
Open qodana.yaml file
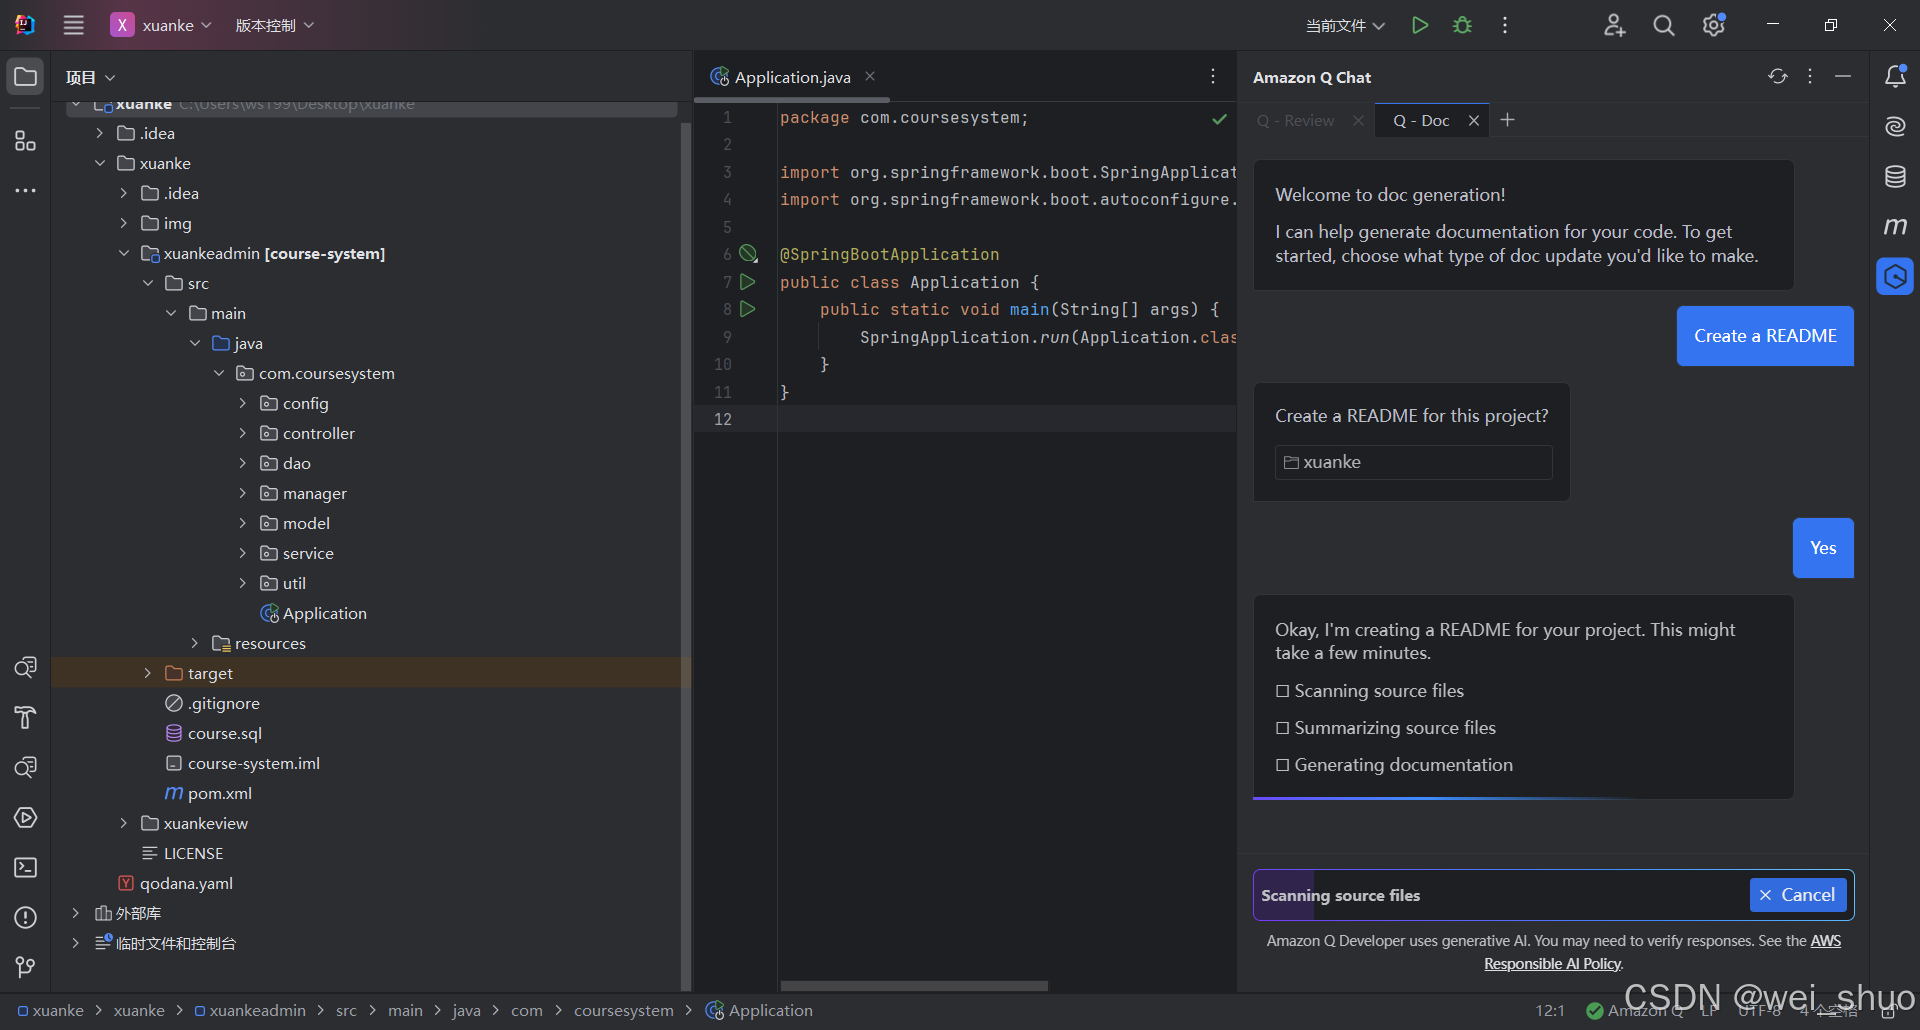click(186, 883)
